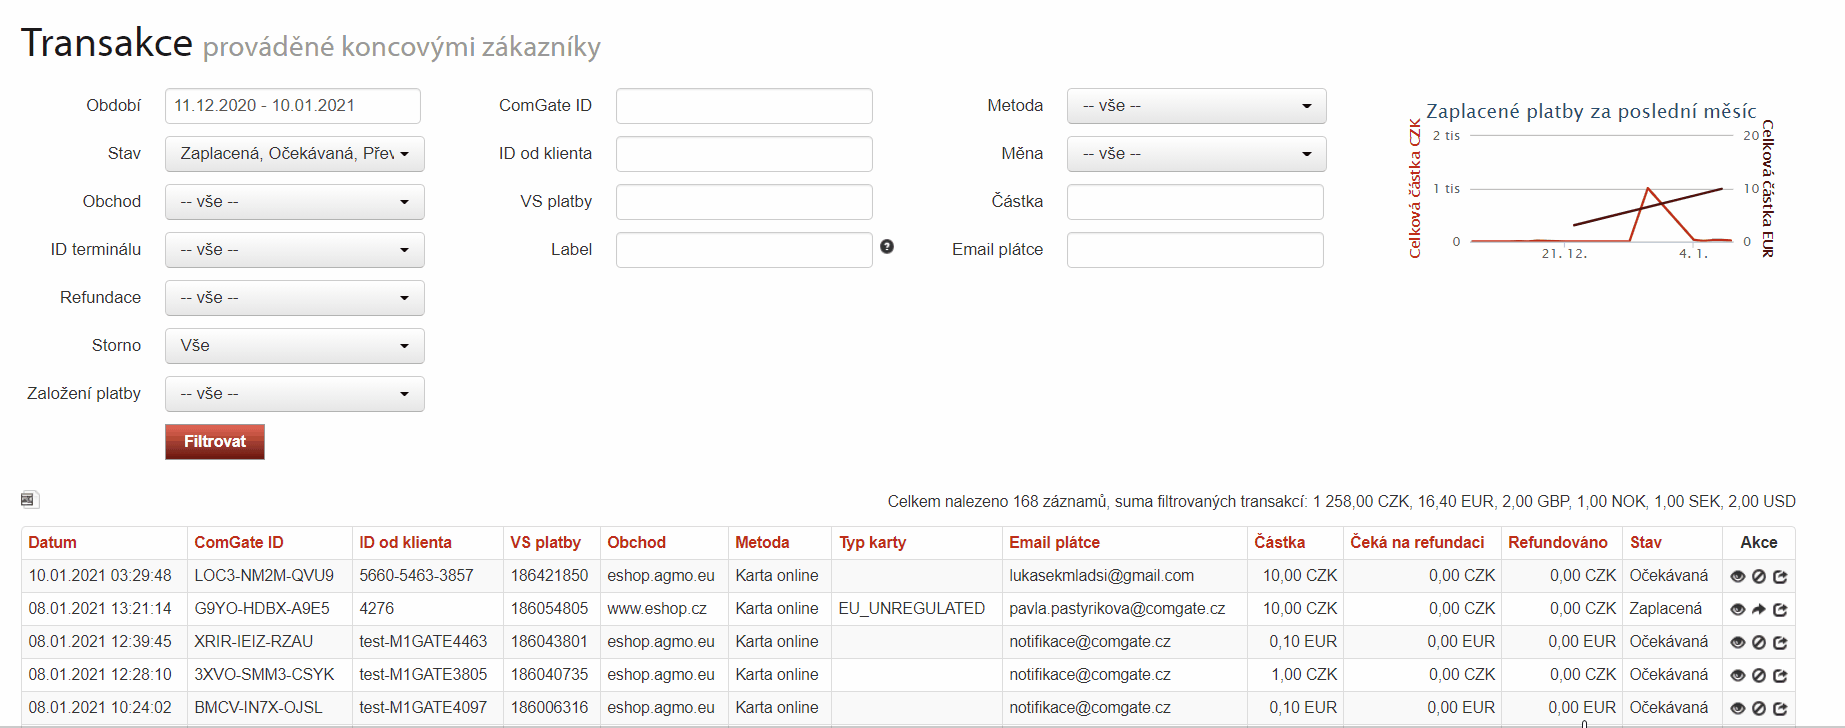Viewport: 1845px width, 728px height.
Task: Click eye icon in BMCV-IN7X-OJSL row
Action: [x=1737, y=709]
